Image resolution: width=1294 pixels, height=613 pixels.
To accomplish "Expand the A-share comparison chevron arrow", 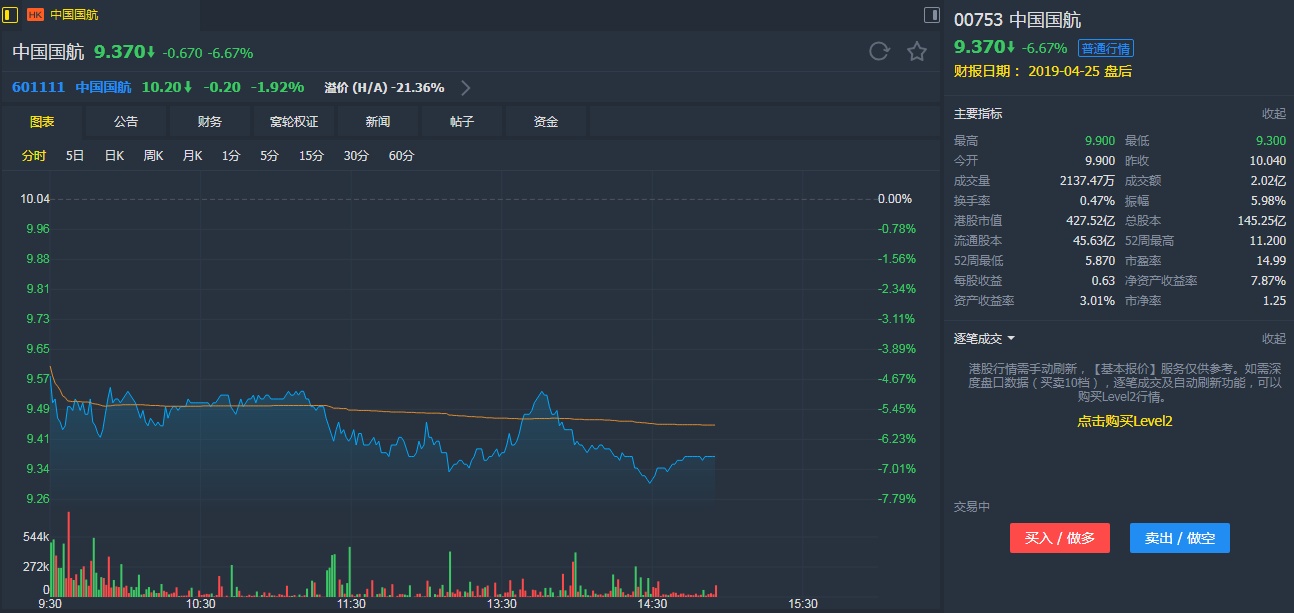I will pos(465,87).
